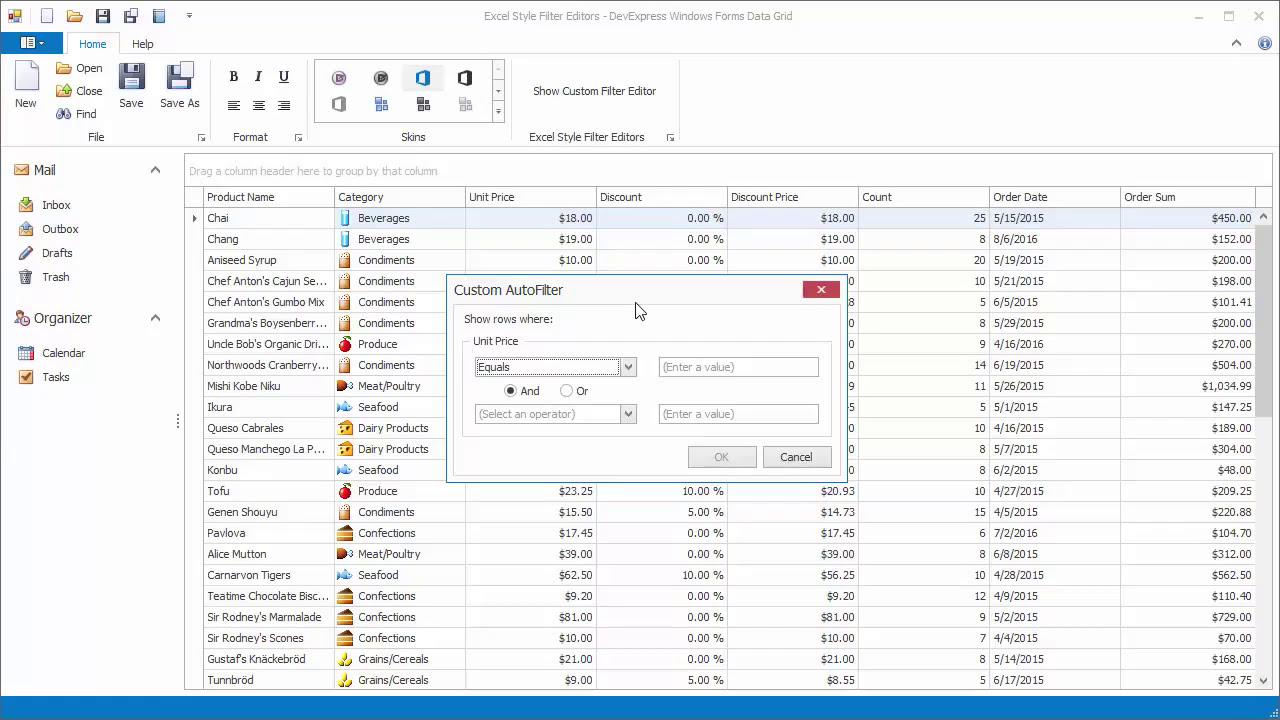Select the gray Office skin
This screenshot has width=1280, height=720.
[x=339, y=104]
